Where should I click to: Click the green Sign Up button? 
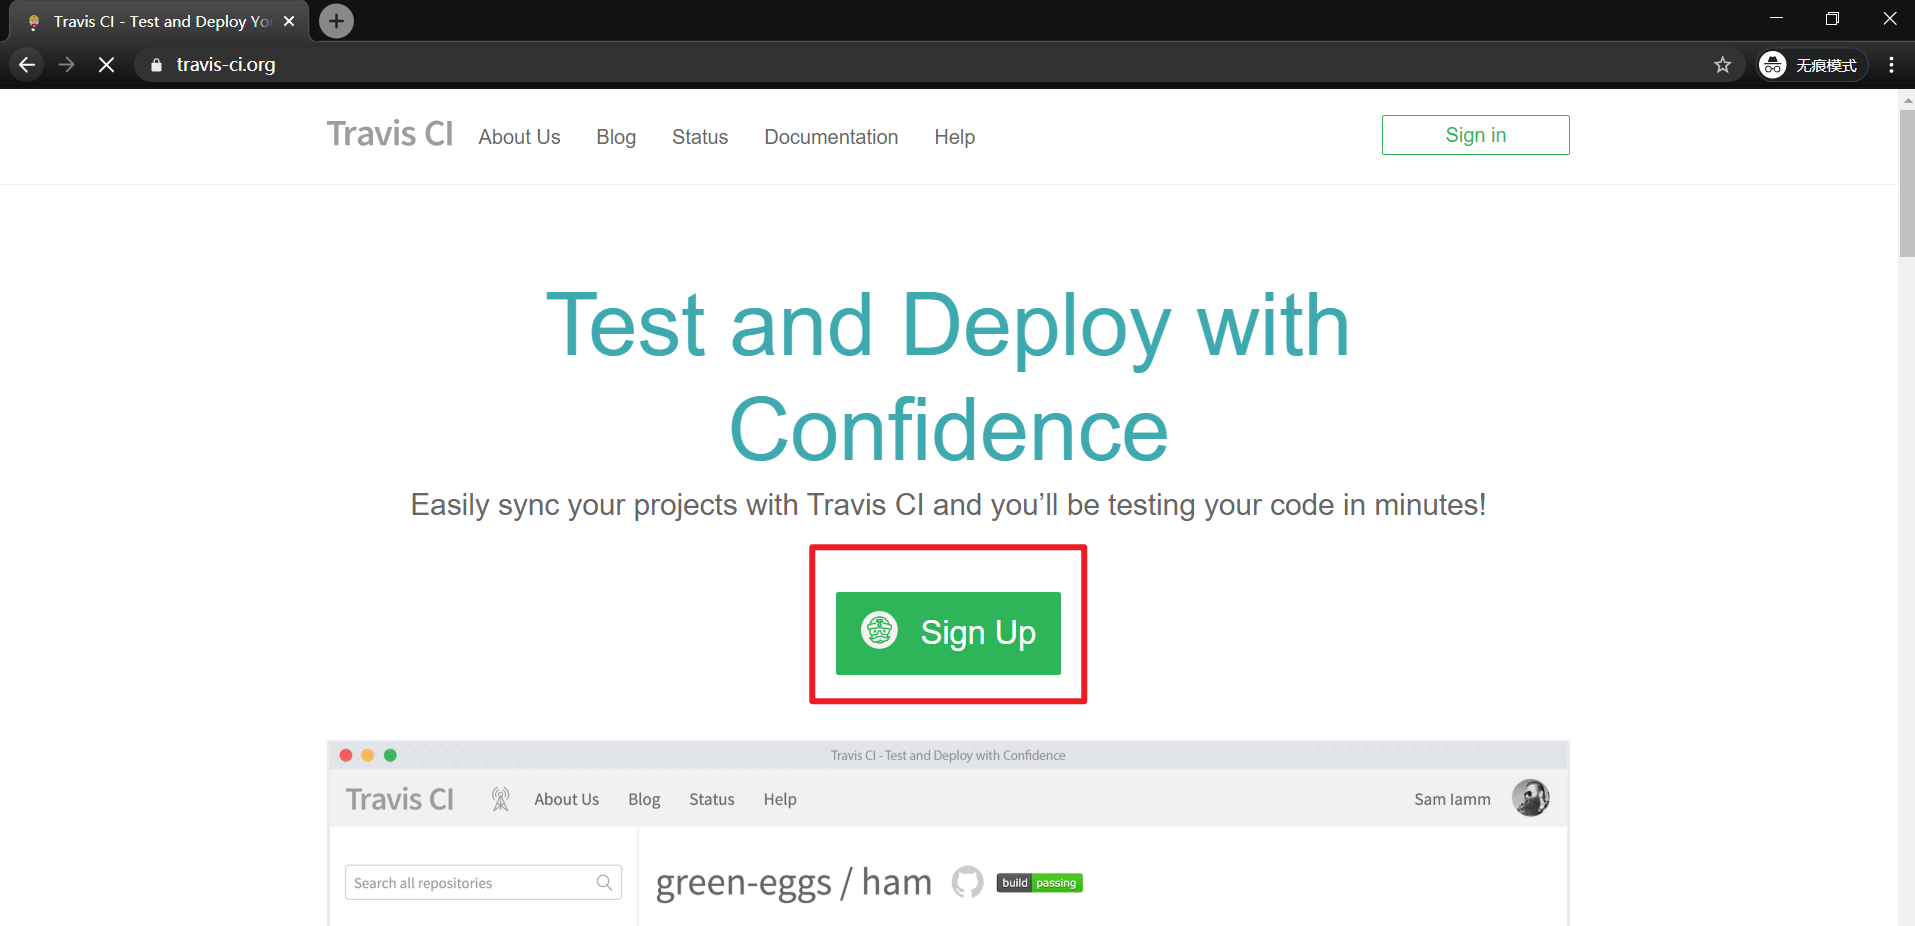tap(948, 633)
